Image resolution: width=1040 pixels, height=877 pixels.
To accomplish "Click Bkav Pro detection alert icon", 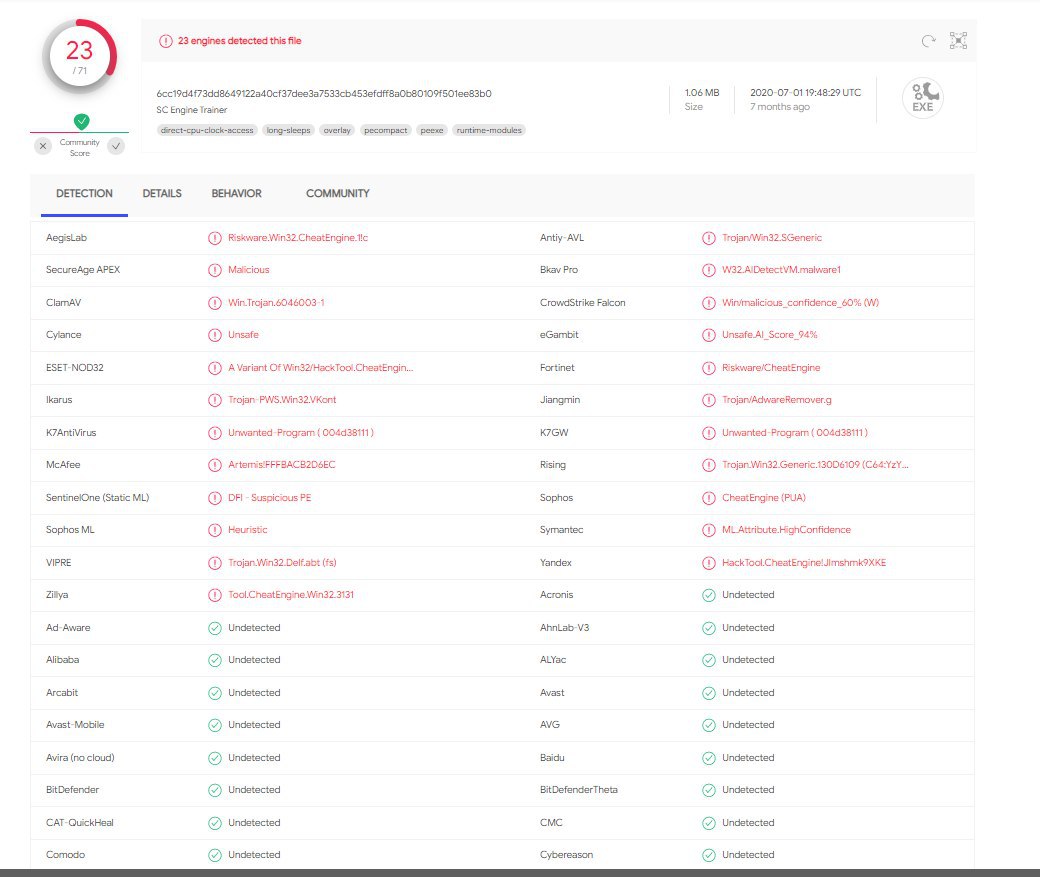I will point(709,270).
